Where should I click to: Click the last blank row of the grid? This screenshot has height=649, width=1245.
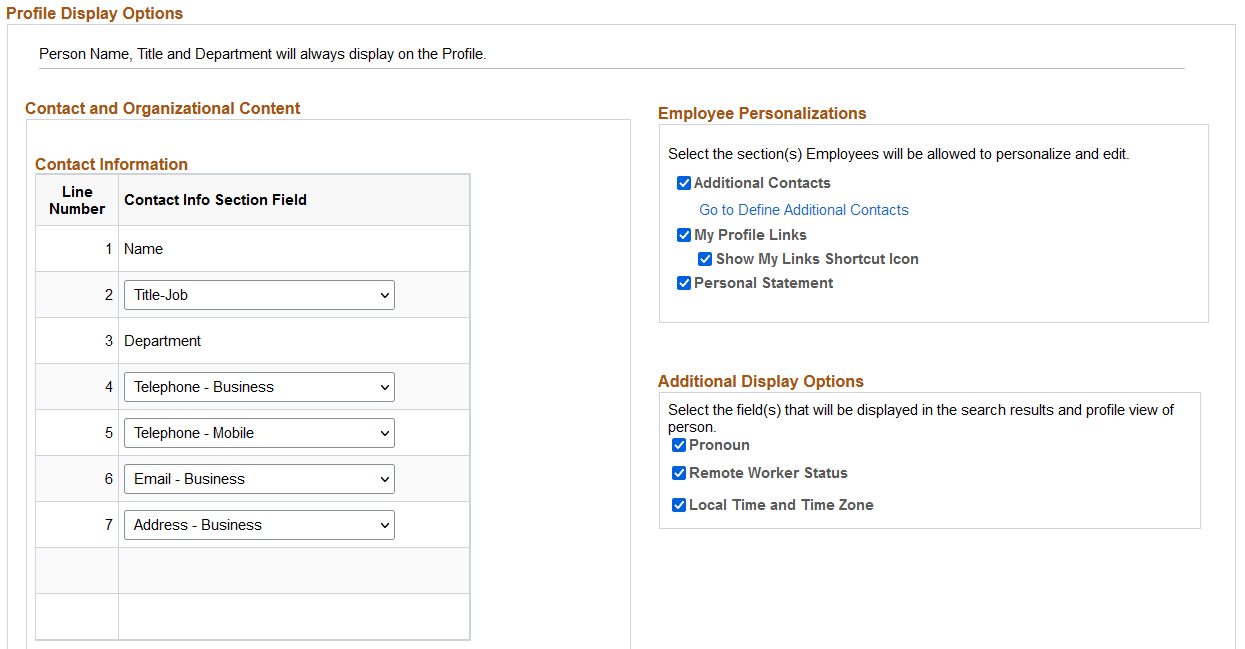pos(294,616)
